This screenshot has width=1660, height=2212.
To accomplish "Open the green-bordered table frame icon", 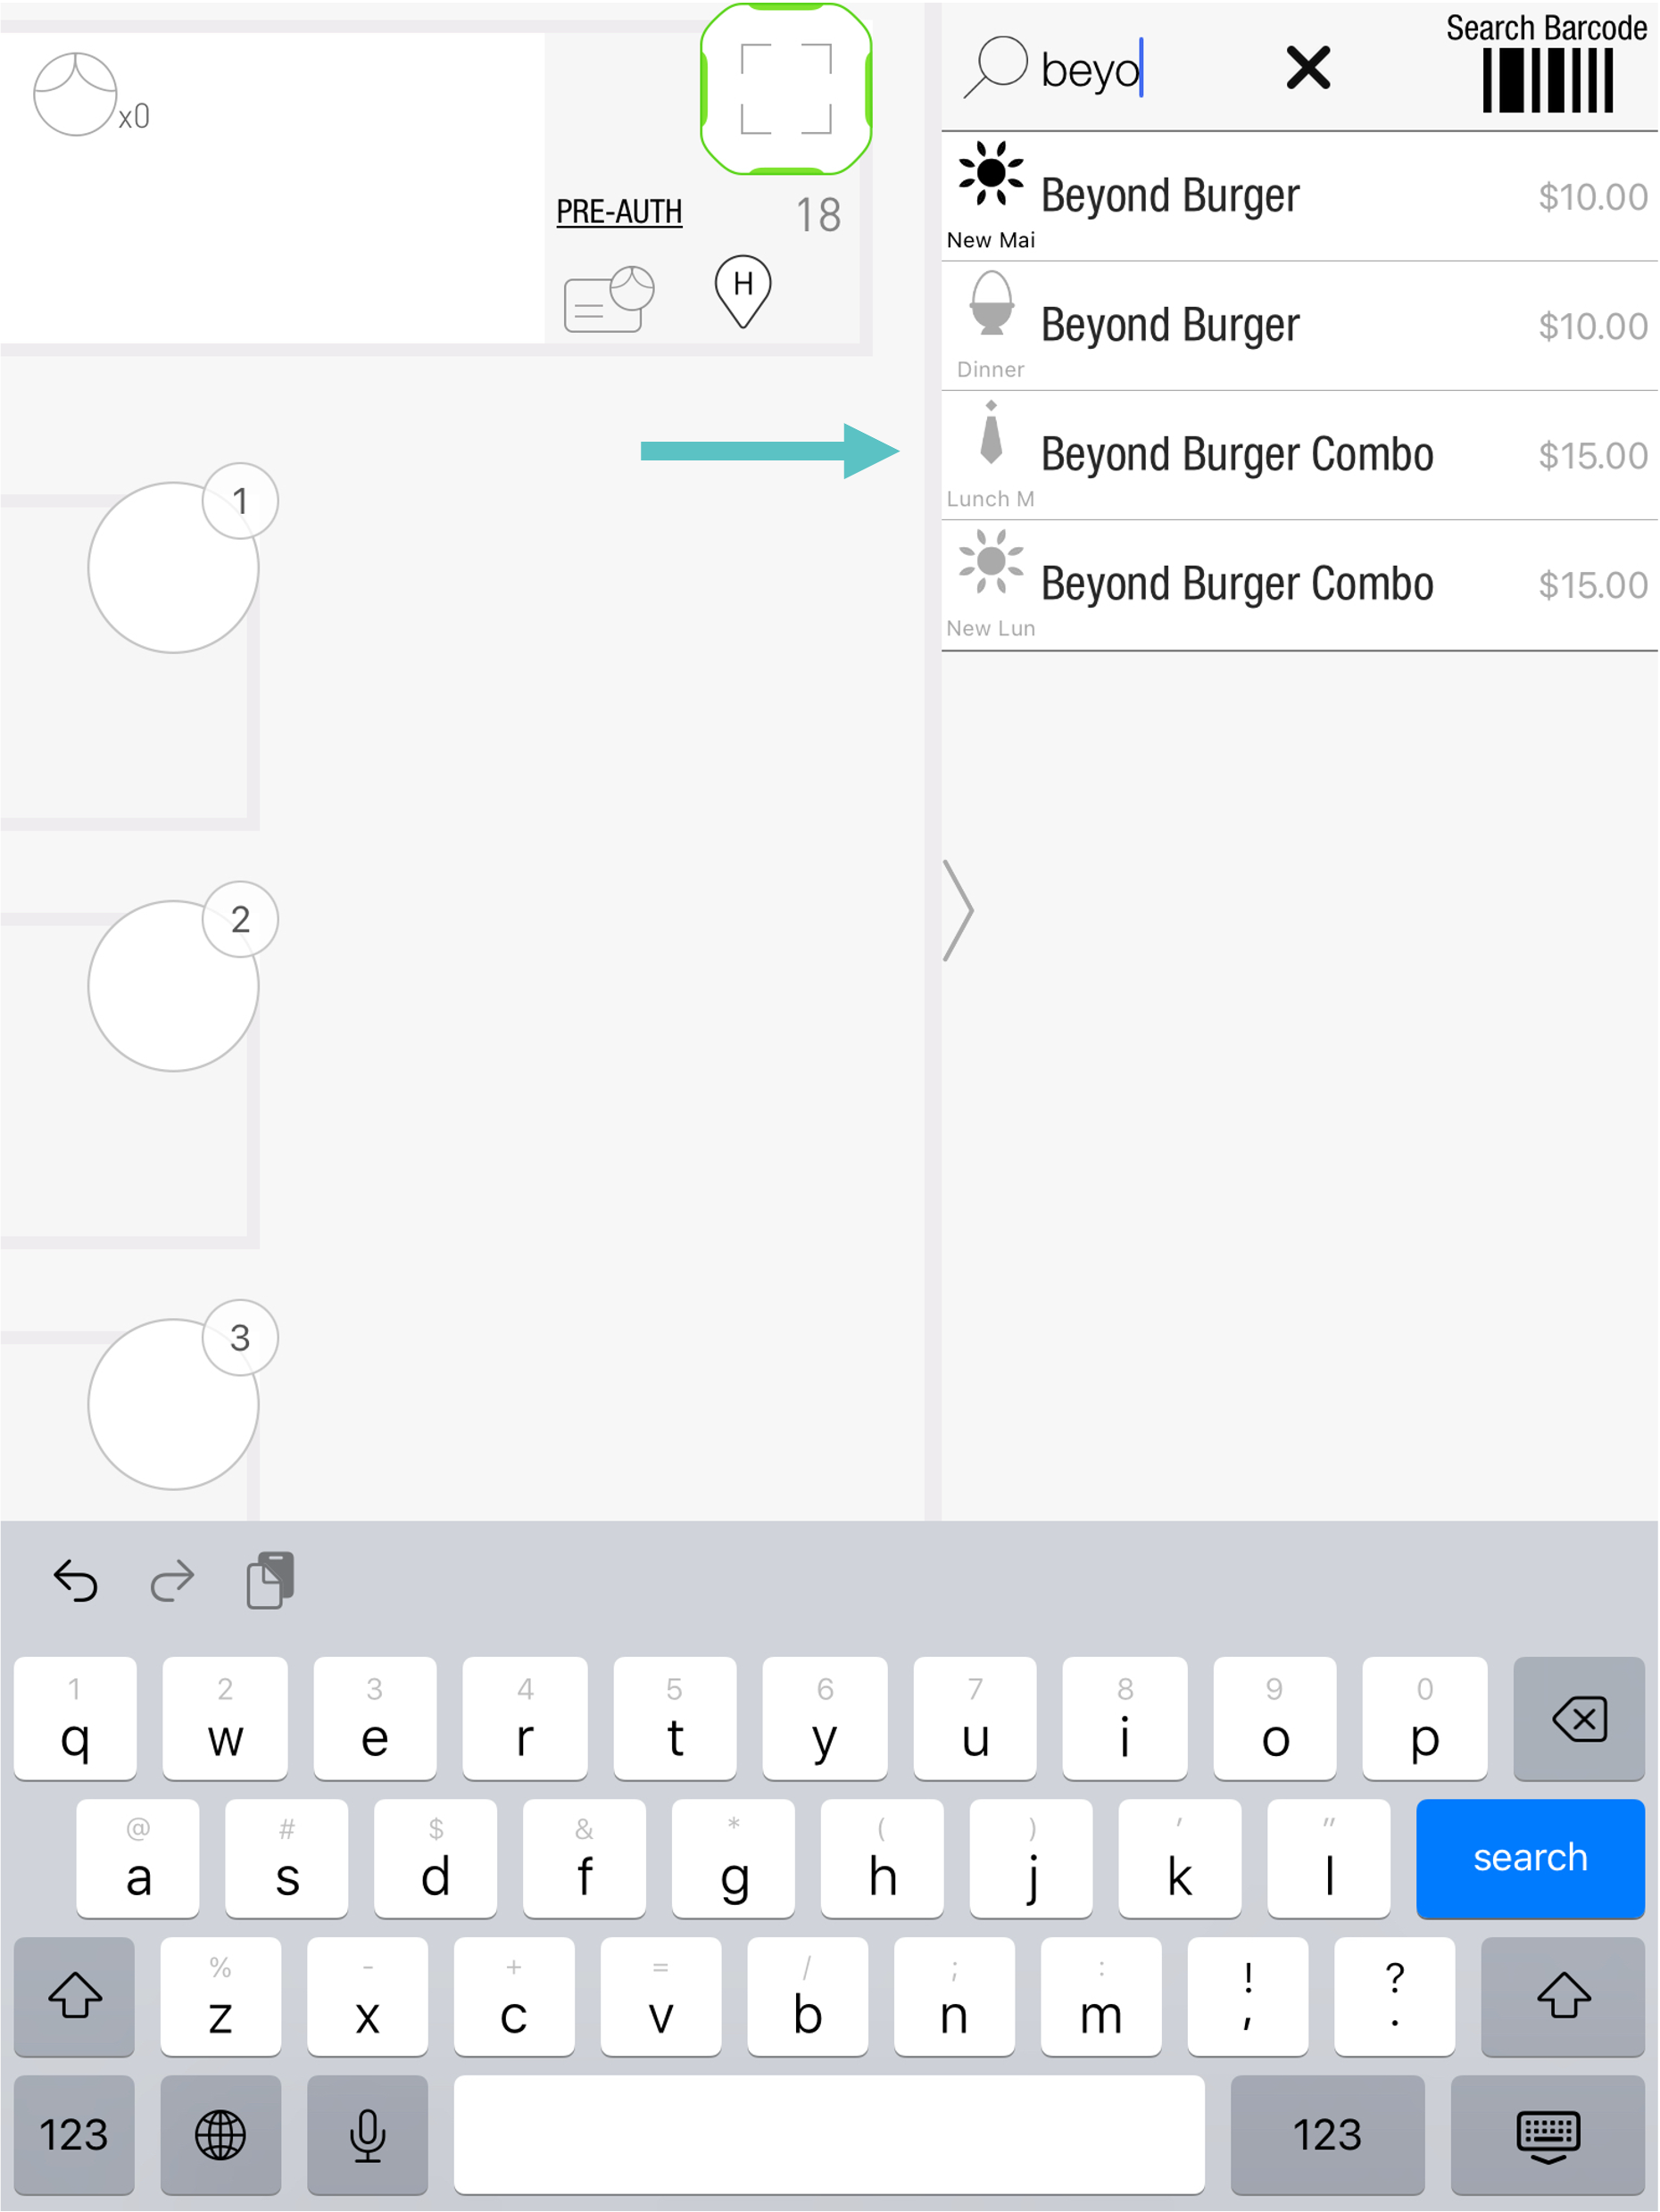I will tap(786, 89).
